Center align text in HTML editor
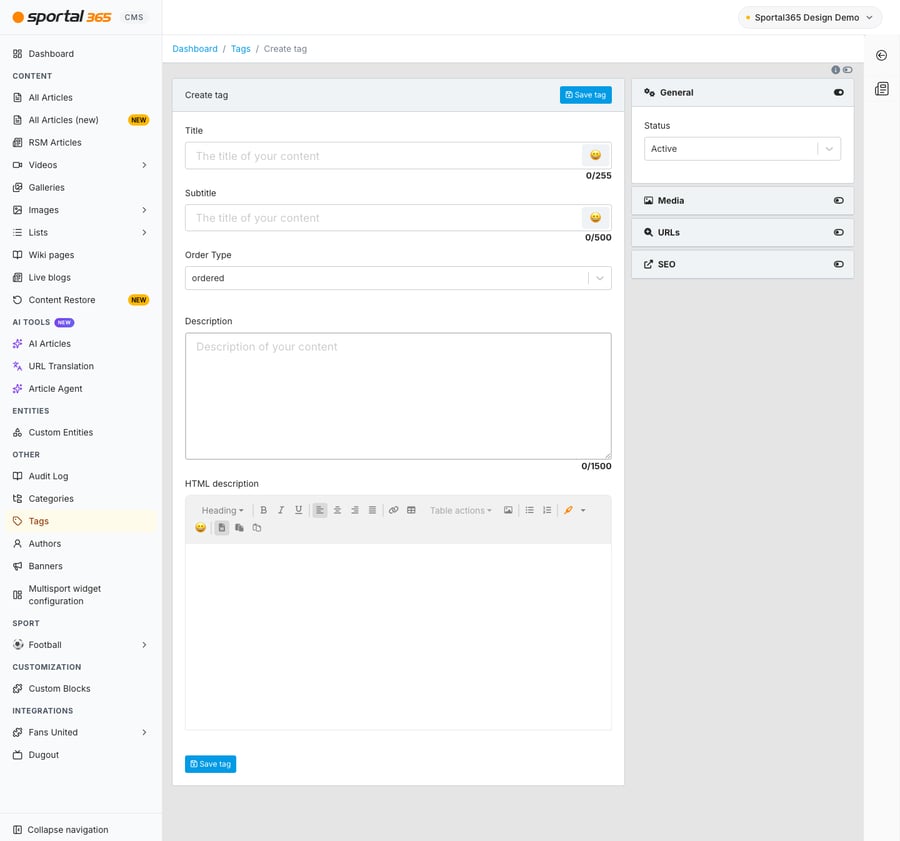The height and width of the screenshot is (841, 900). point(338,510)
